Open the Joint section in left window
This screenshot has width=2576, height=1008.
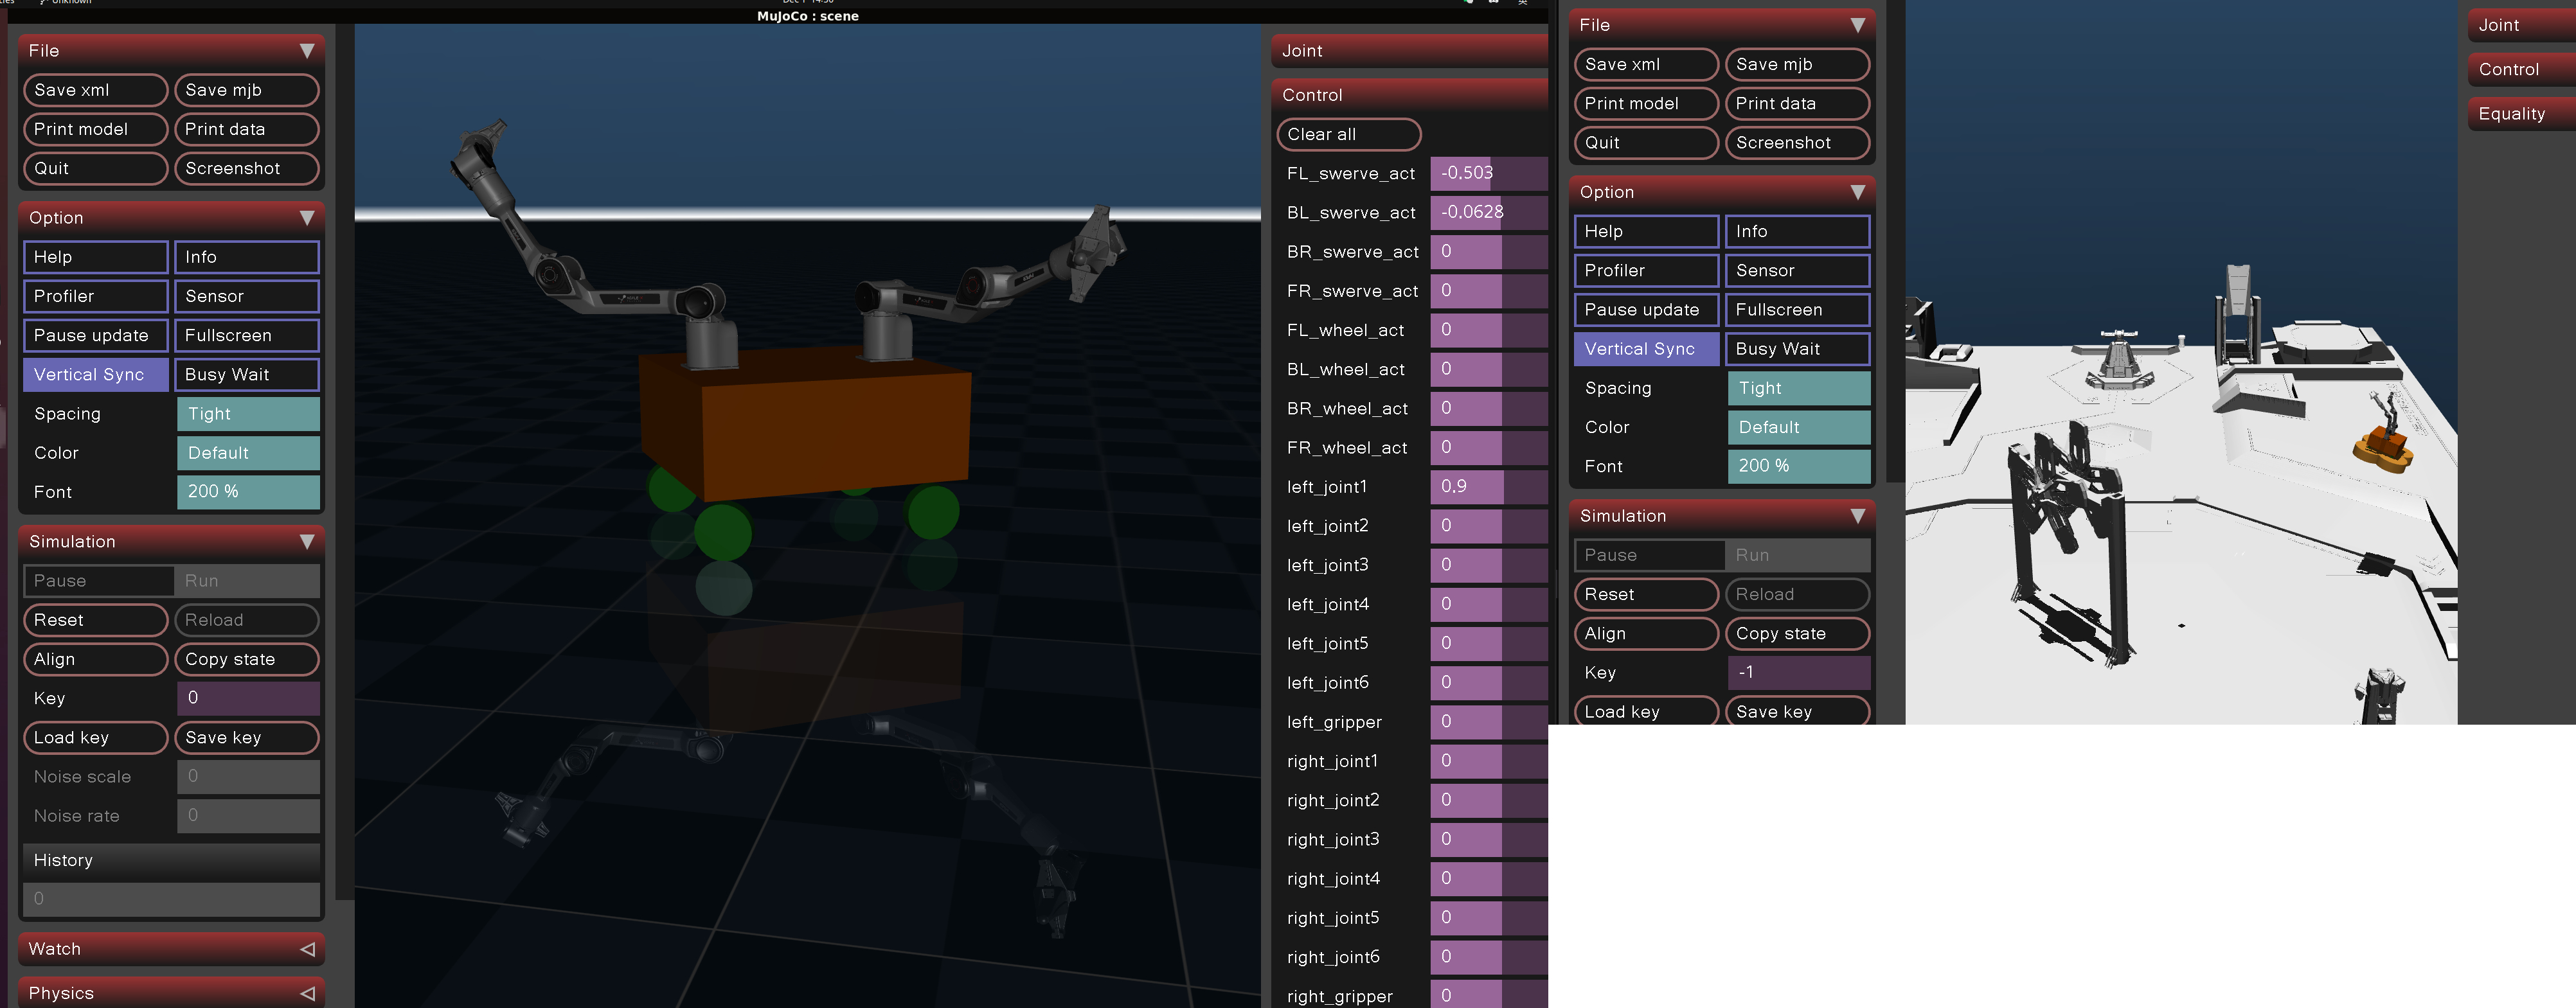coord(1410,51)
